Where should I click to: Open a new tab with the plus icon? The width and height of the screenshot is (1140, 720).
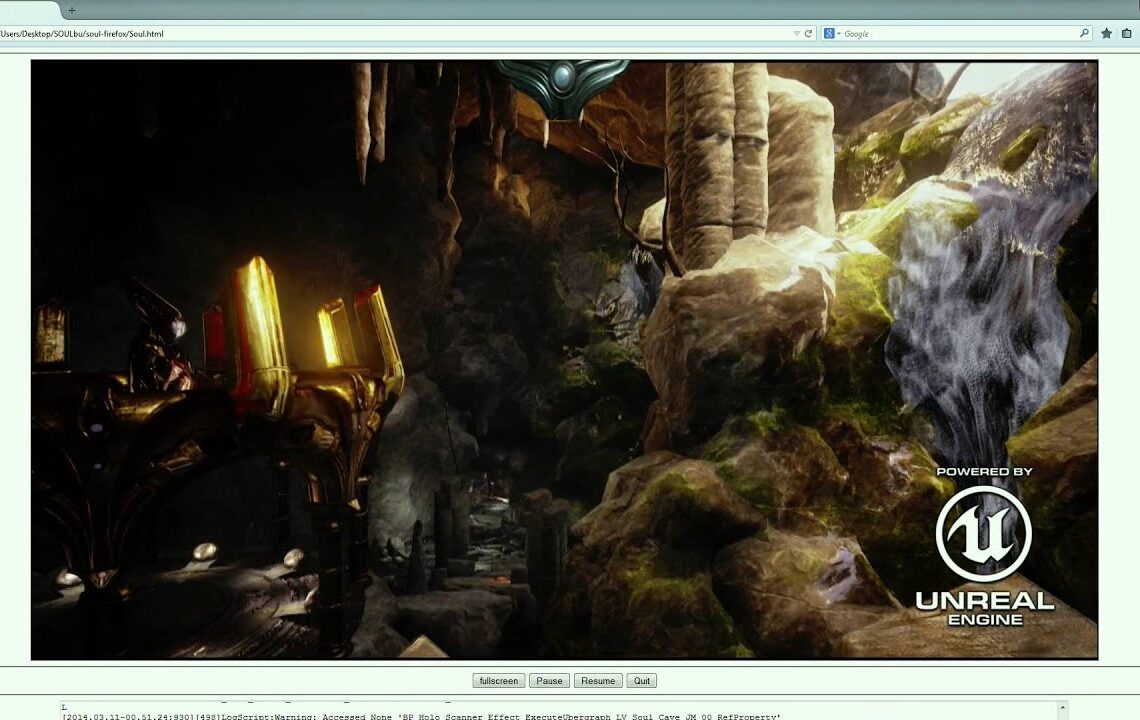point(70,10)
